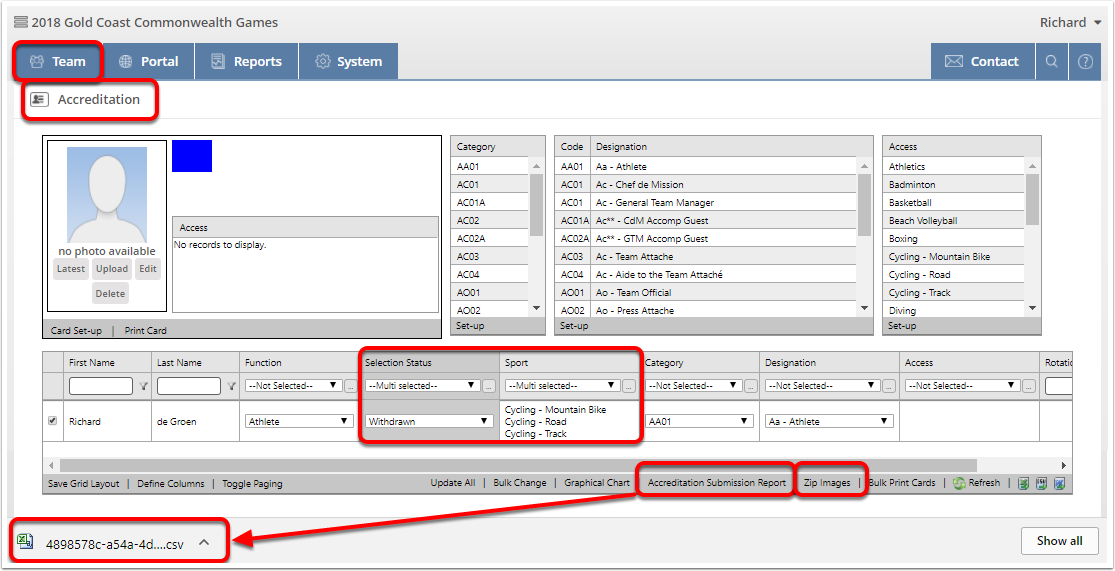Switch to the Team tab
This screenshot has width=1115, height=571.
click(58, 62)
